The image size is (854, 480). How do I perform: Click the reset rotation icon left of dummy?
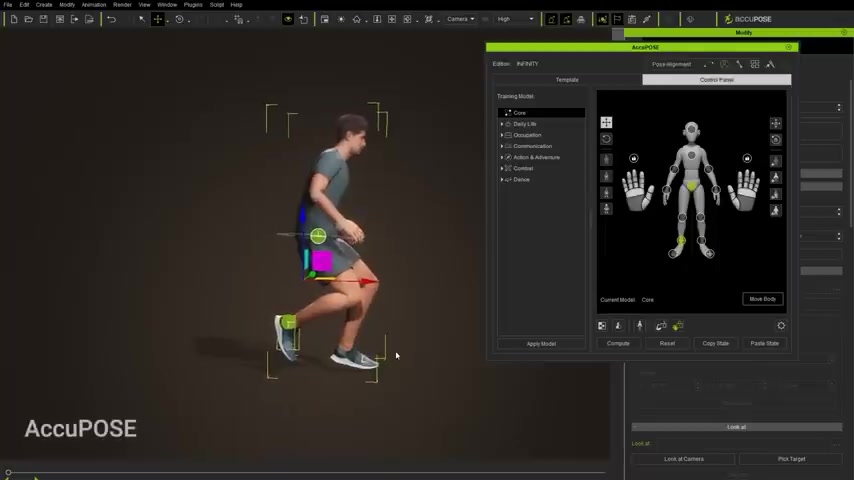coord(606,139)
